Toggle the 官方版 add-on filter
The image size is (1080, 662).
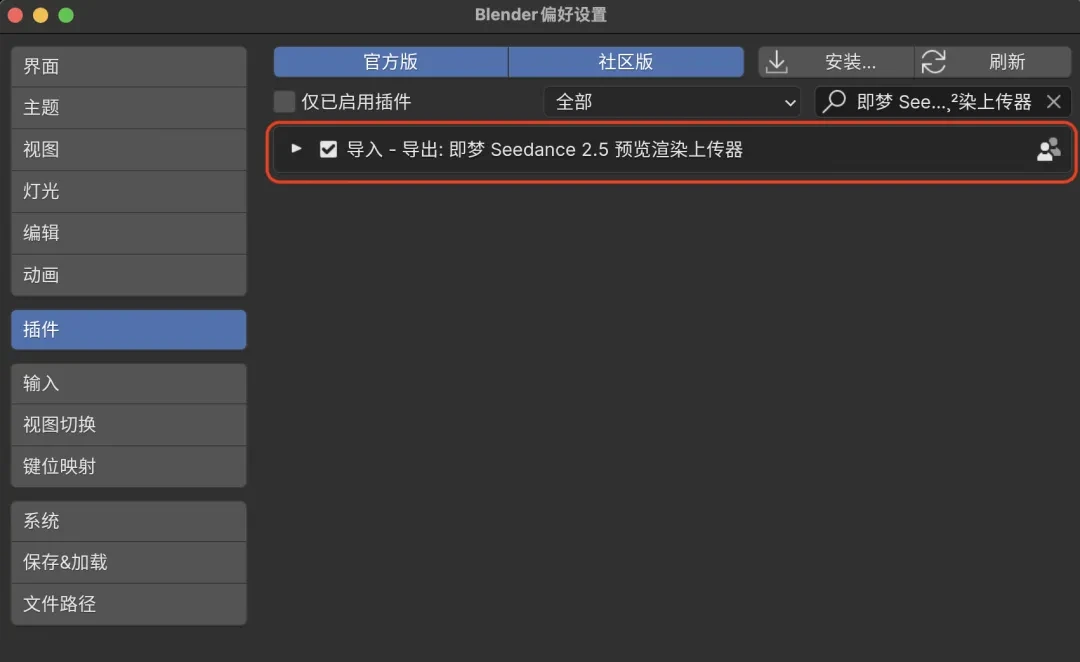tap(391, 62)
